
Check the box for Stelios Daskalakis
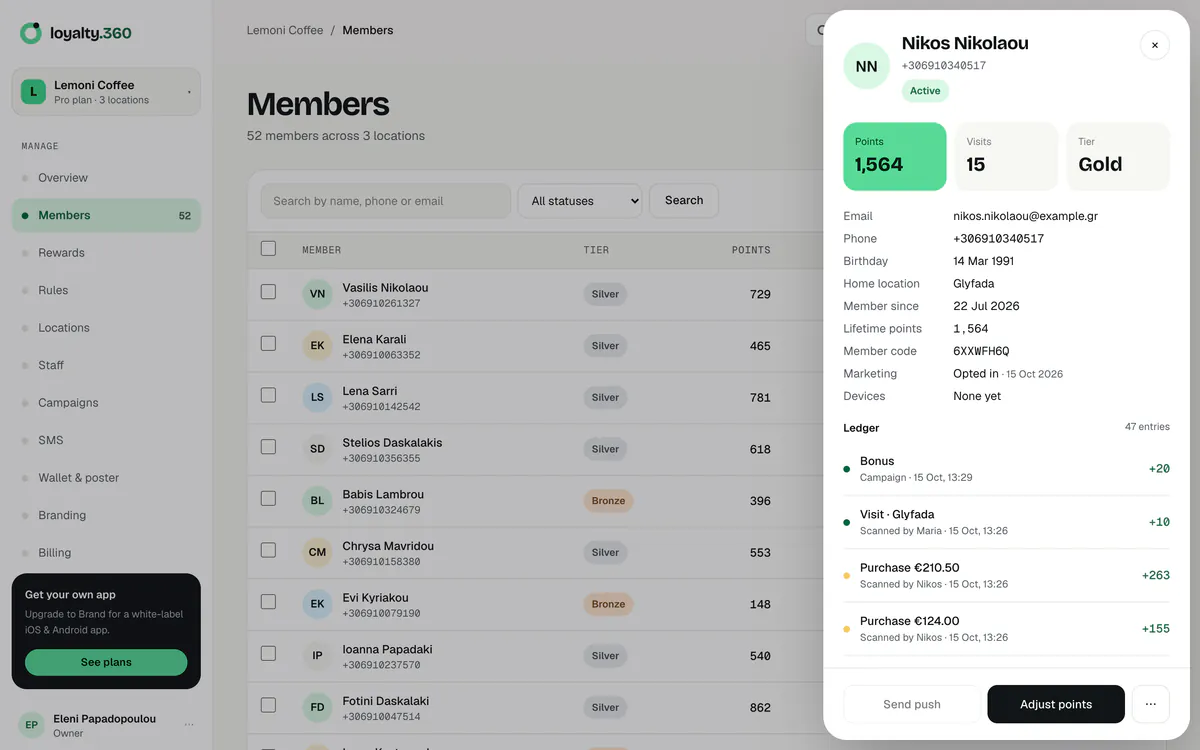[x=268, y=447]
